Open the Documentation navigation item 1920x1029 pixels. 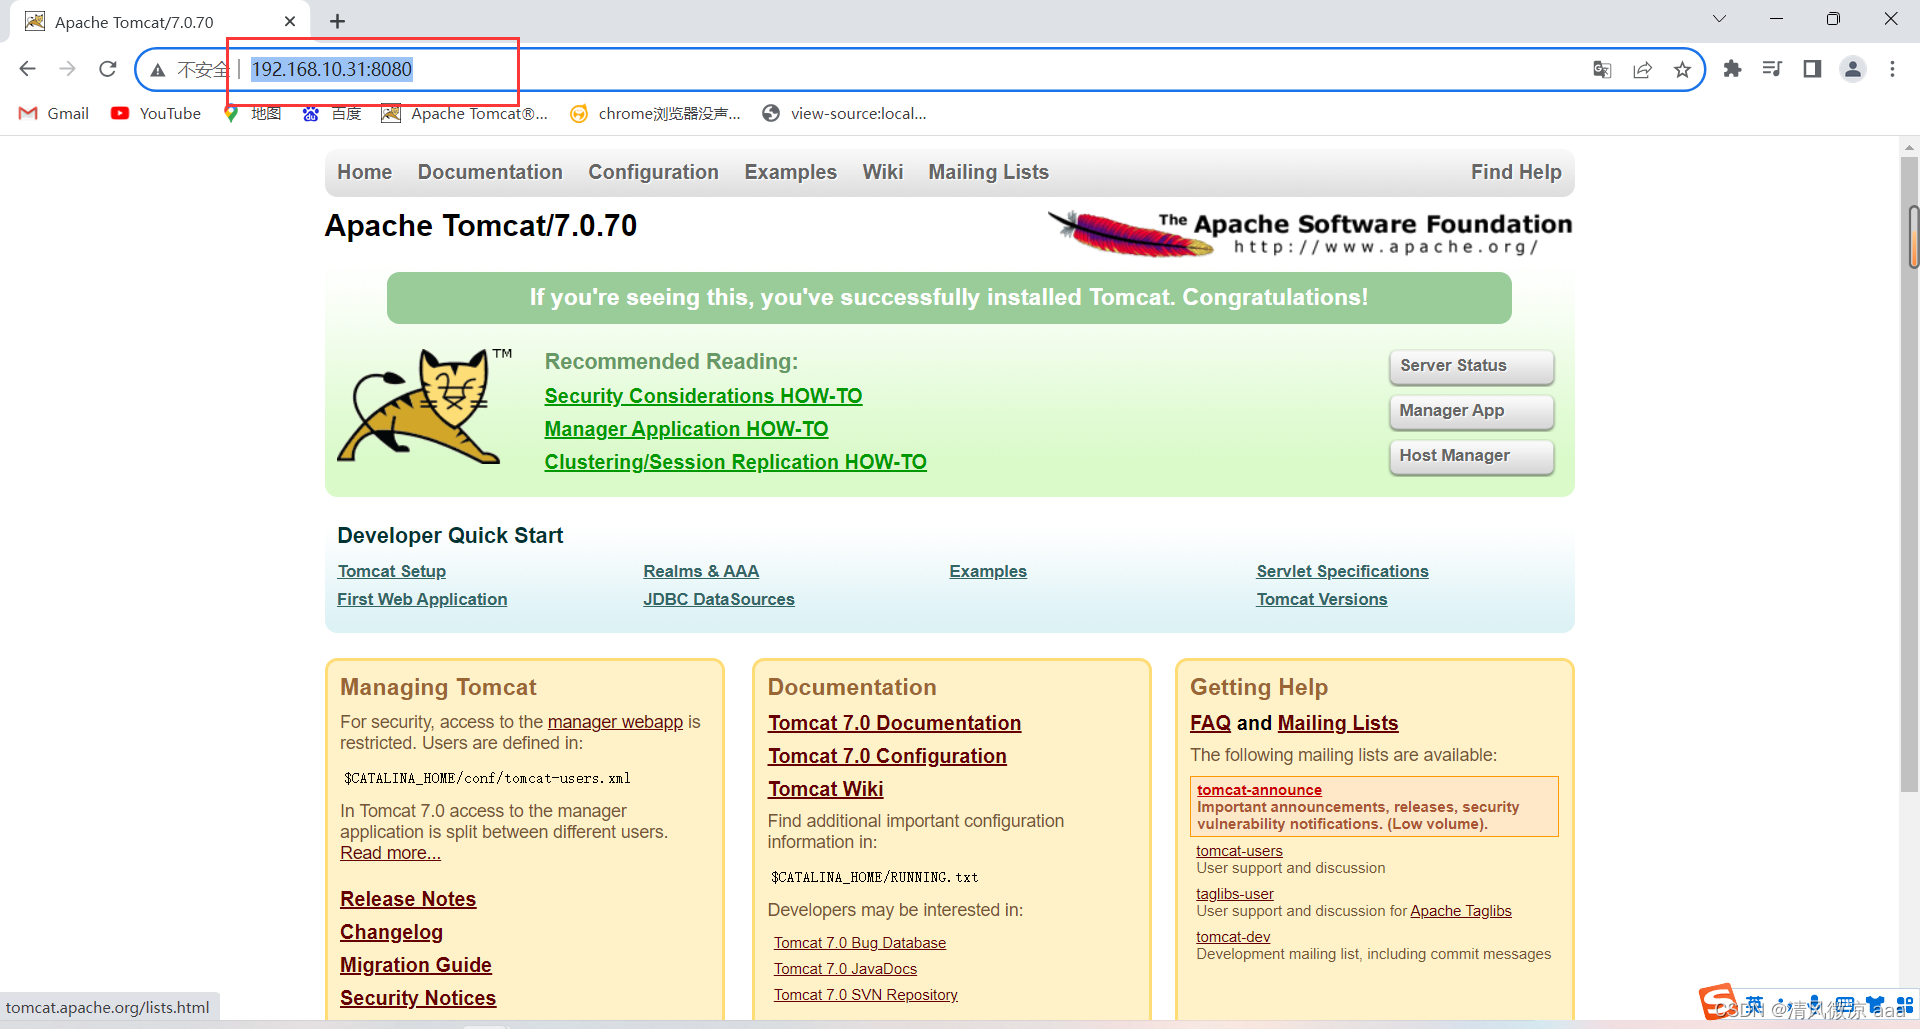tap(490, 172)
